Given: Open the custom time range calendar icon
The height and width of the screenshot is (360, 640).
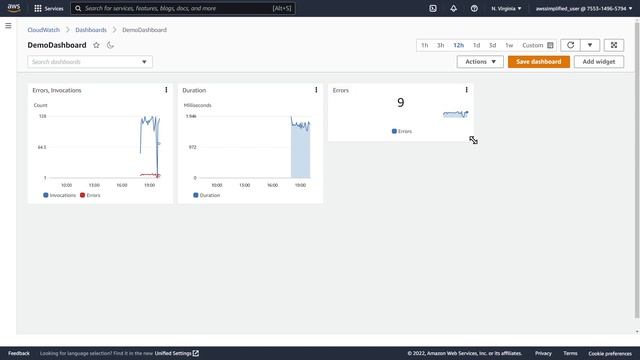Looking at the screenshot, I should [550, 45].
